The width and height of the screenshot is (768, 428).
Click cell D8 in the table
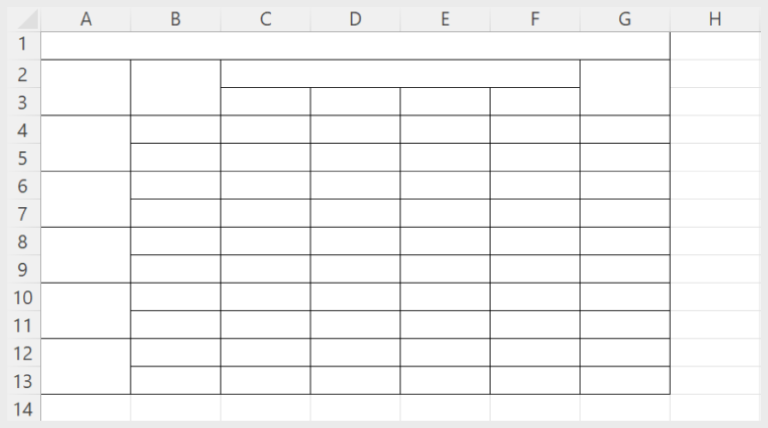point(355,241)
